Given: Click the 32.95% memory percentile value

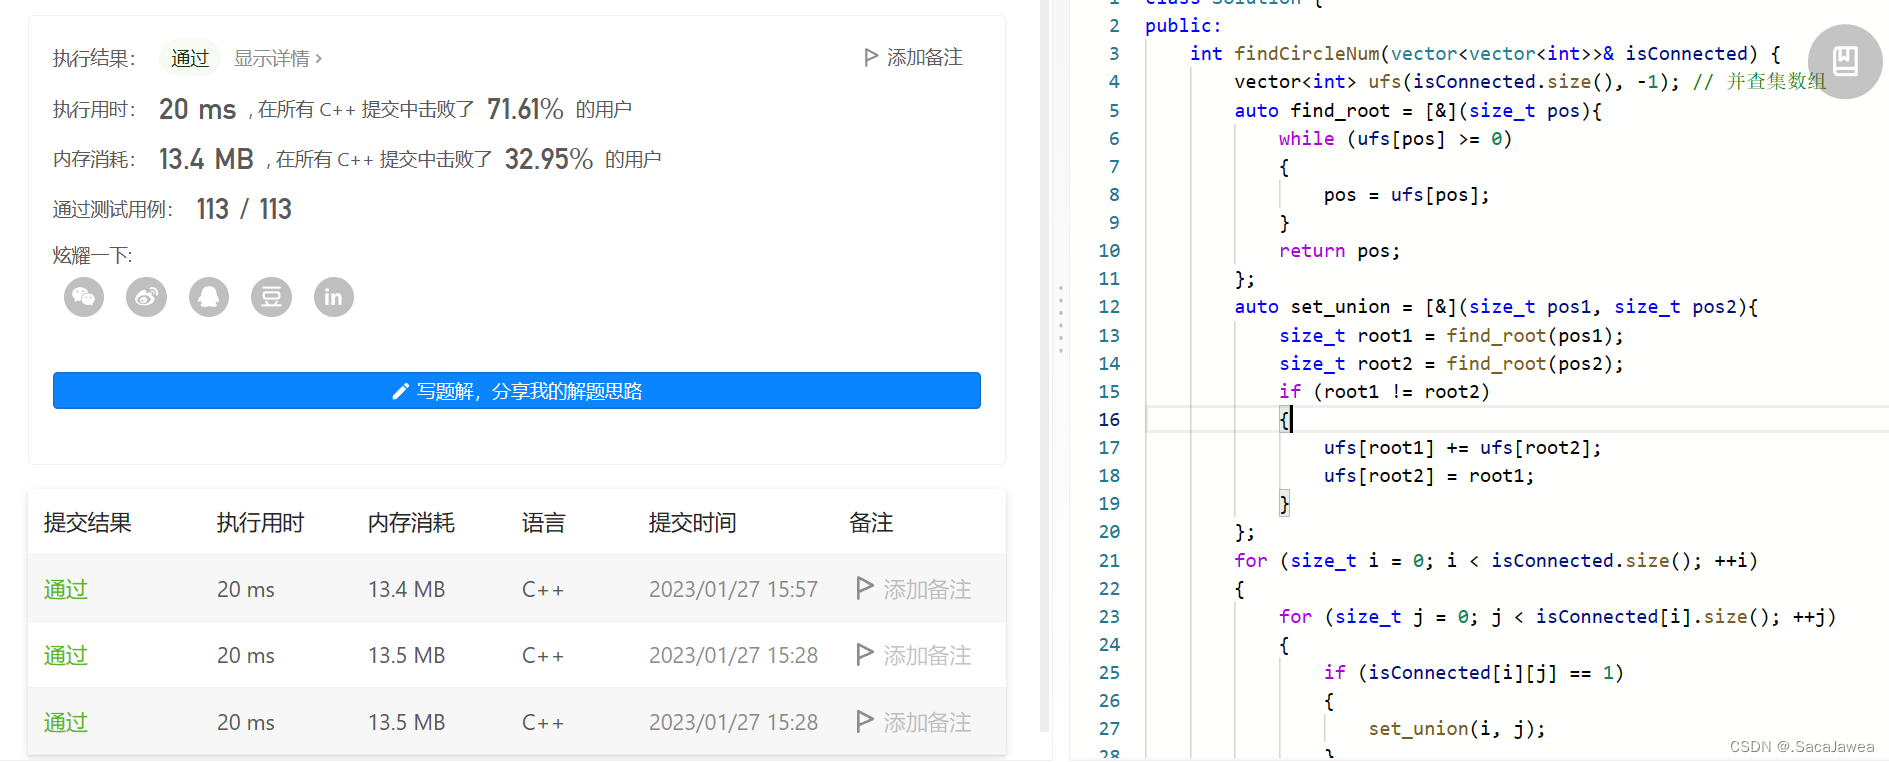Looking at the screenshot, I should [548, 159].
